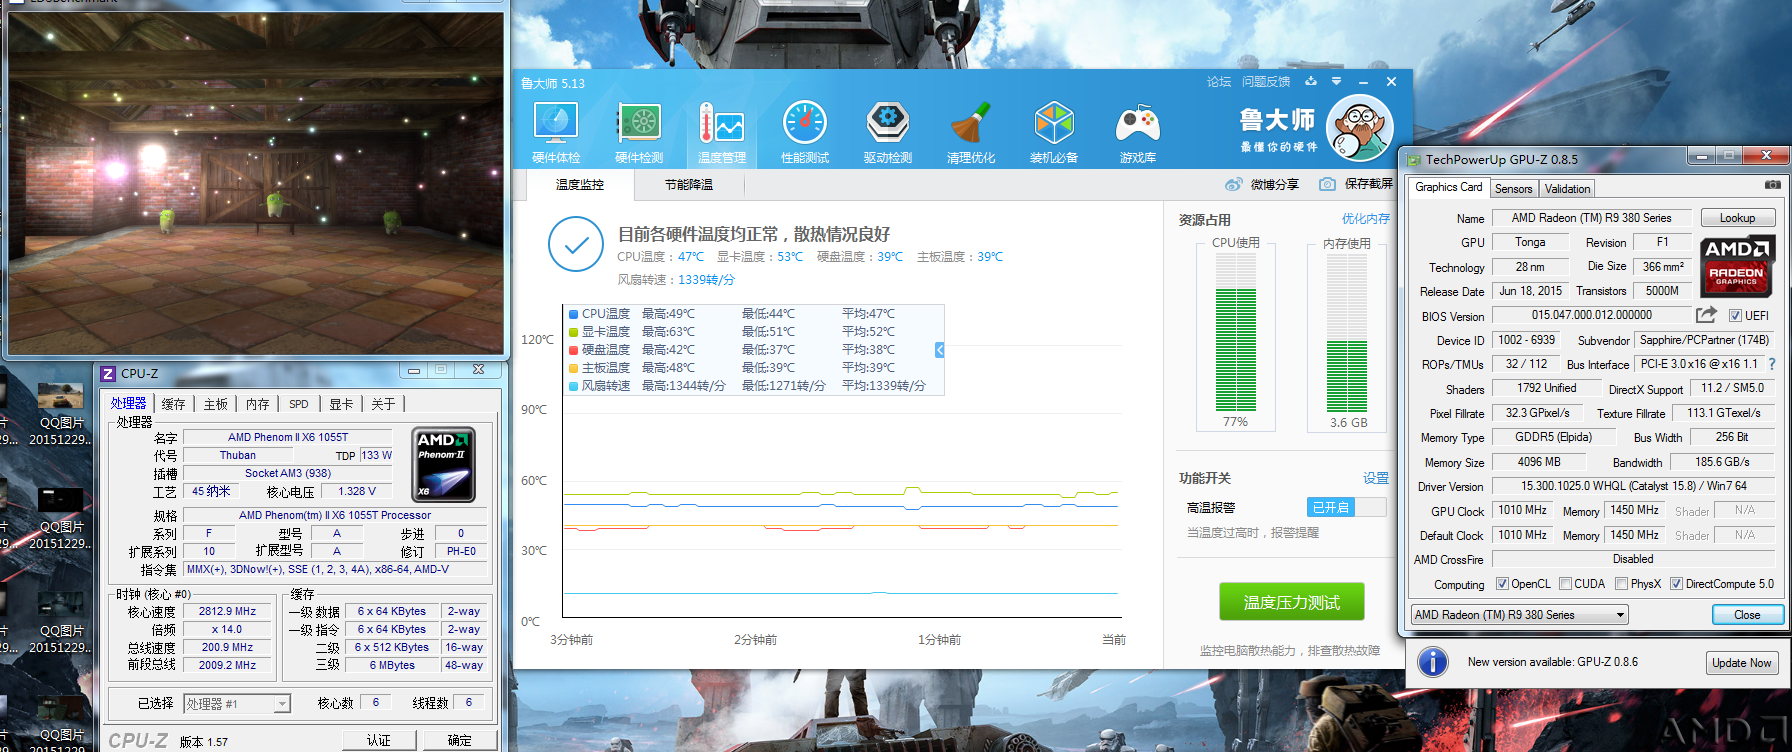The image size is (1792, 752).
Task: Switch to 缓存 tab in CPU-Z
Action: [x=174, y=404]
